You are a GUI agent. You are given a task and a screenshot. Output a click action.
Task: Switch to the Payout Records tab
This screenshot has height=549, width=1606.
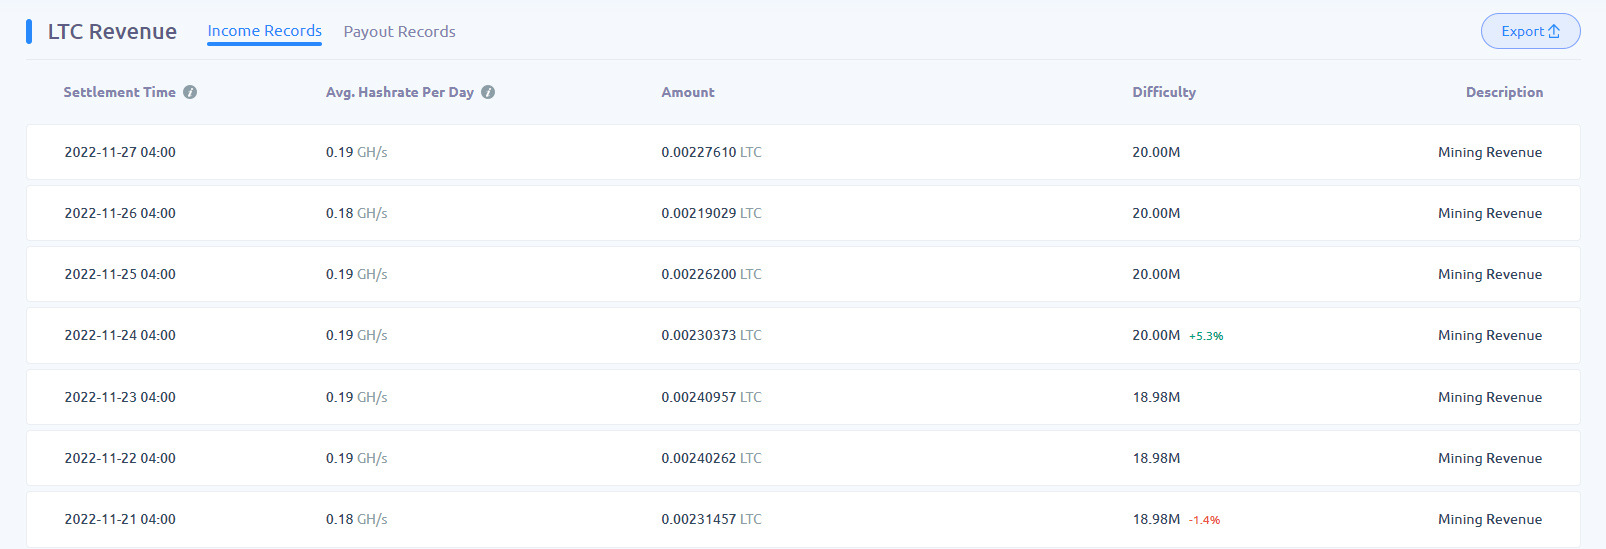[x=399, y=32]
